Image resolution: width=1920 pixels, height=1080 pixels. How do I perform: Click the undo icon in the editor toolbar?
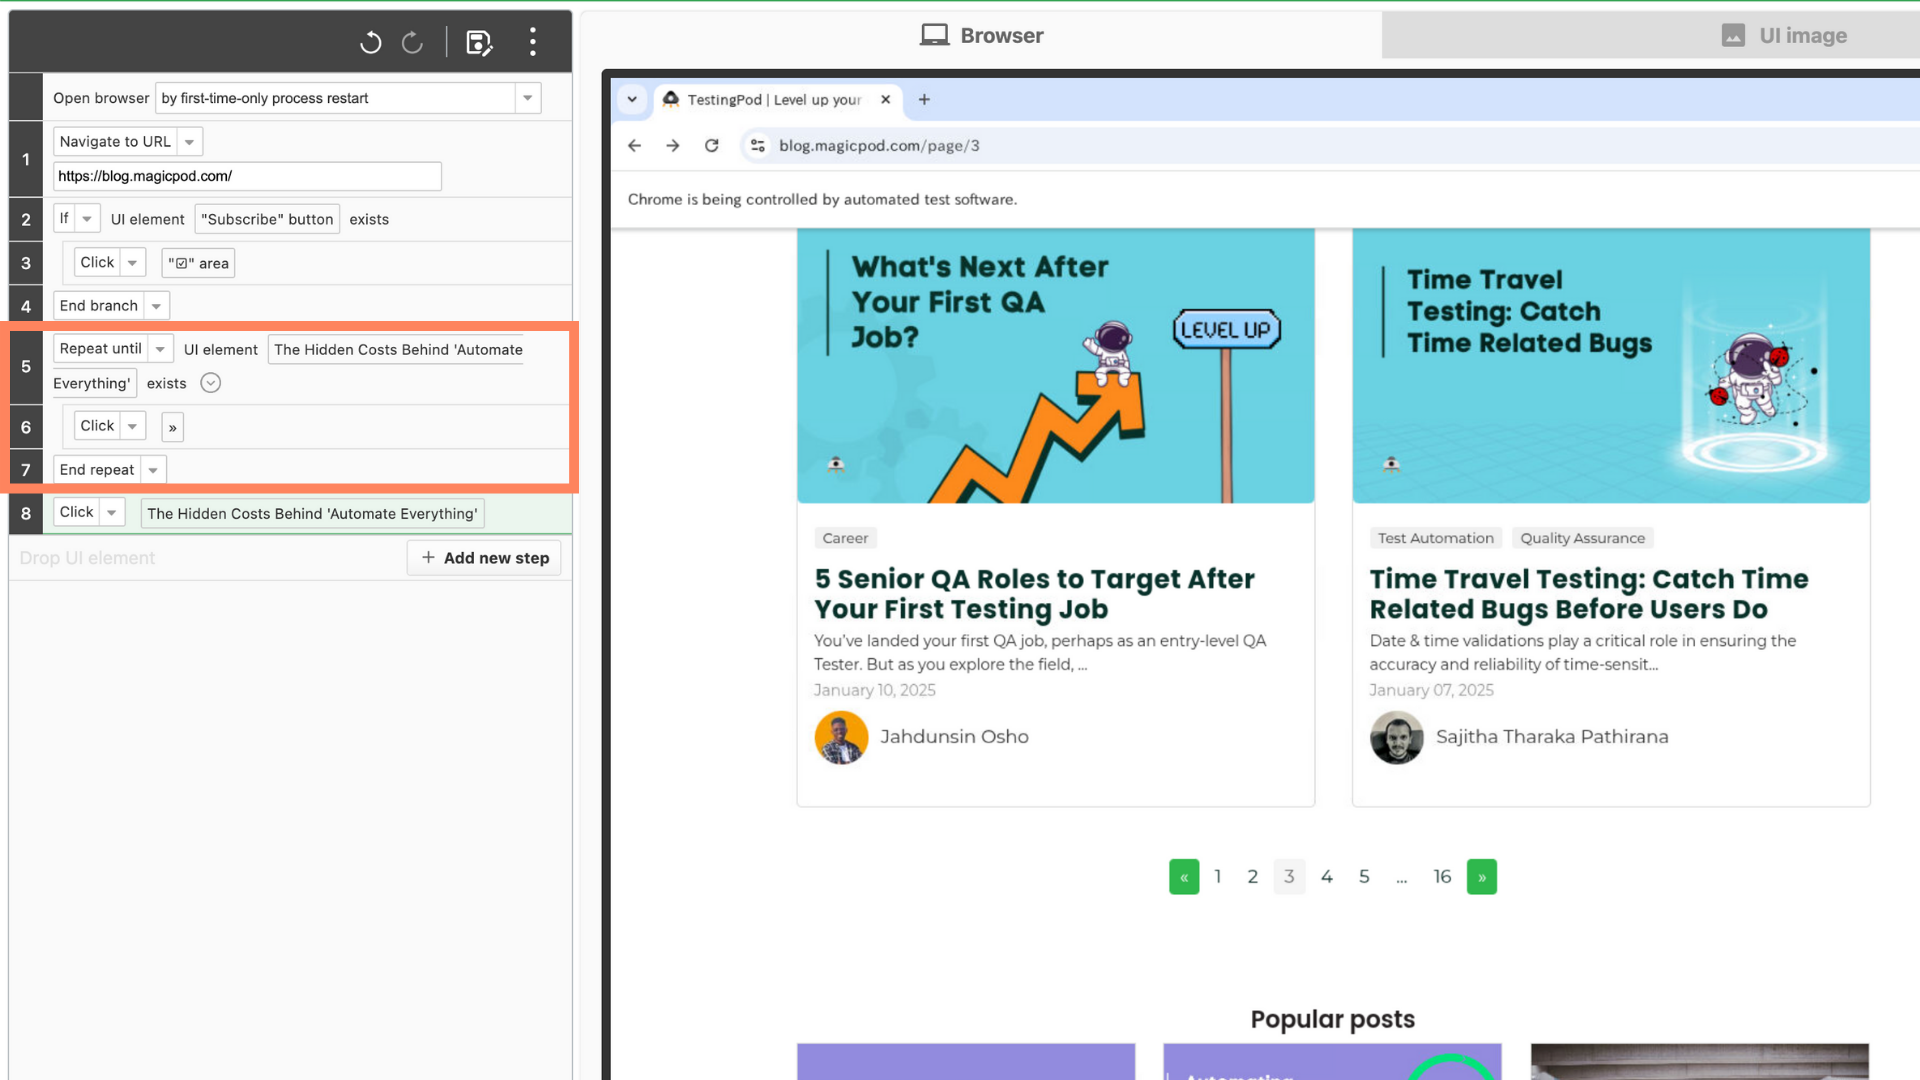371,42
